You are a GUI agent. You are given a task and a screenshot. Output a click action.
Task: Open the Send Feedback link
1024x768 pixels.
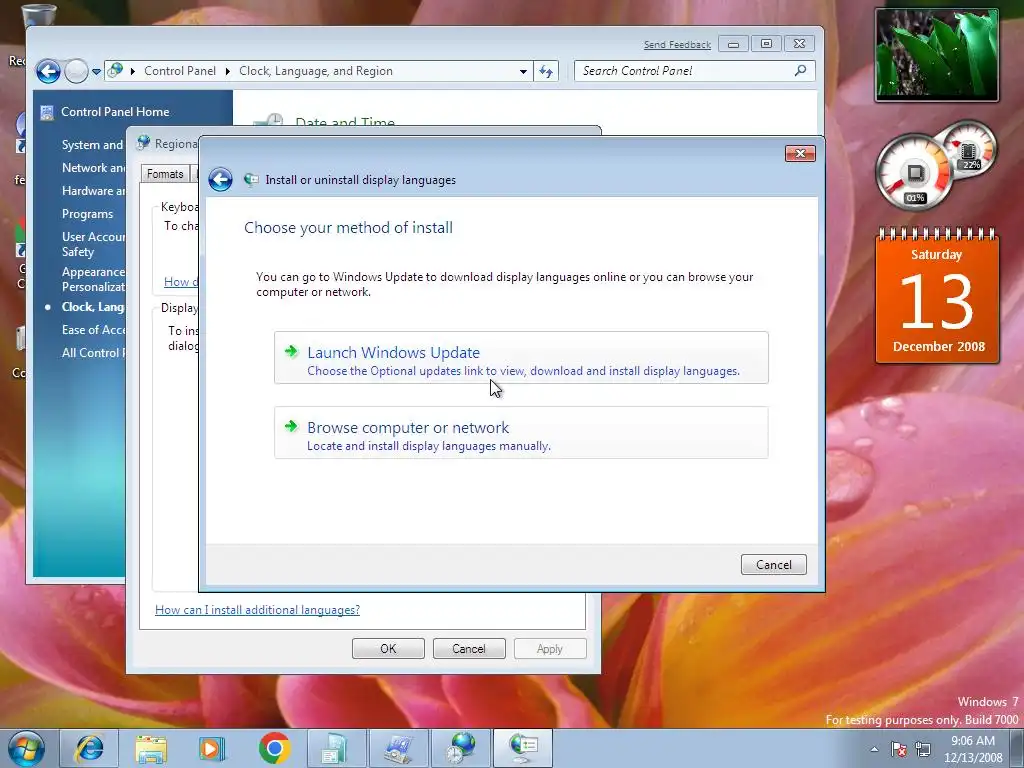pyautogui.click(x=677, y=44)
